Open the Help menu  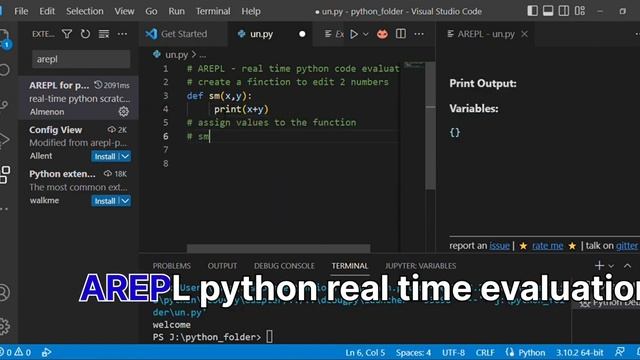pos(251,11)
